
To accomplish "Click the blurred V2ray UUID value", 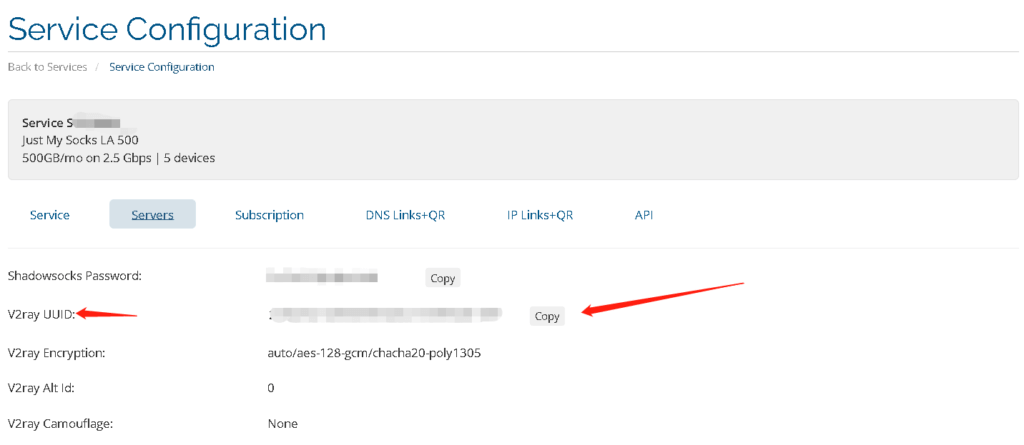I will (x=383, y=314).
